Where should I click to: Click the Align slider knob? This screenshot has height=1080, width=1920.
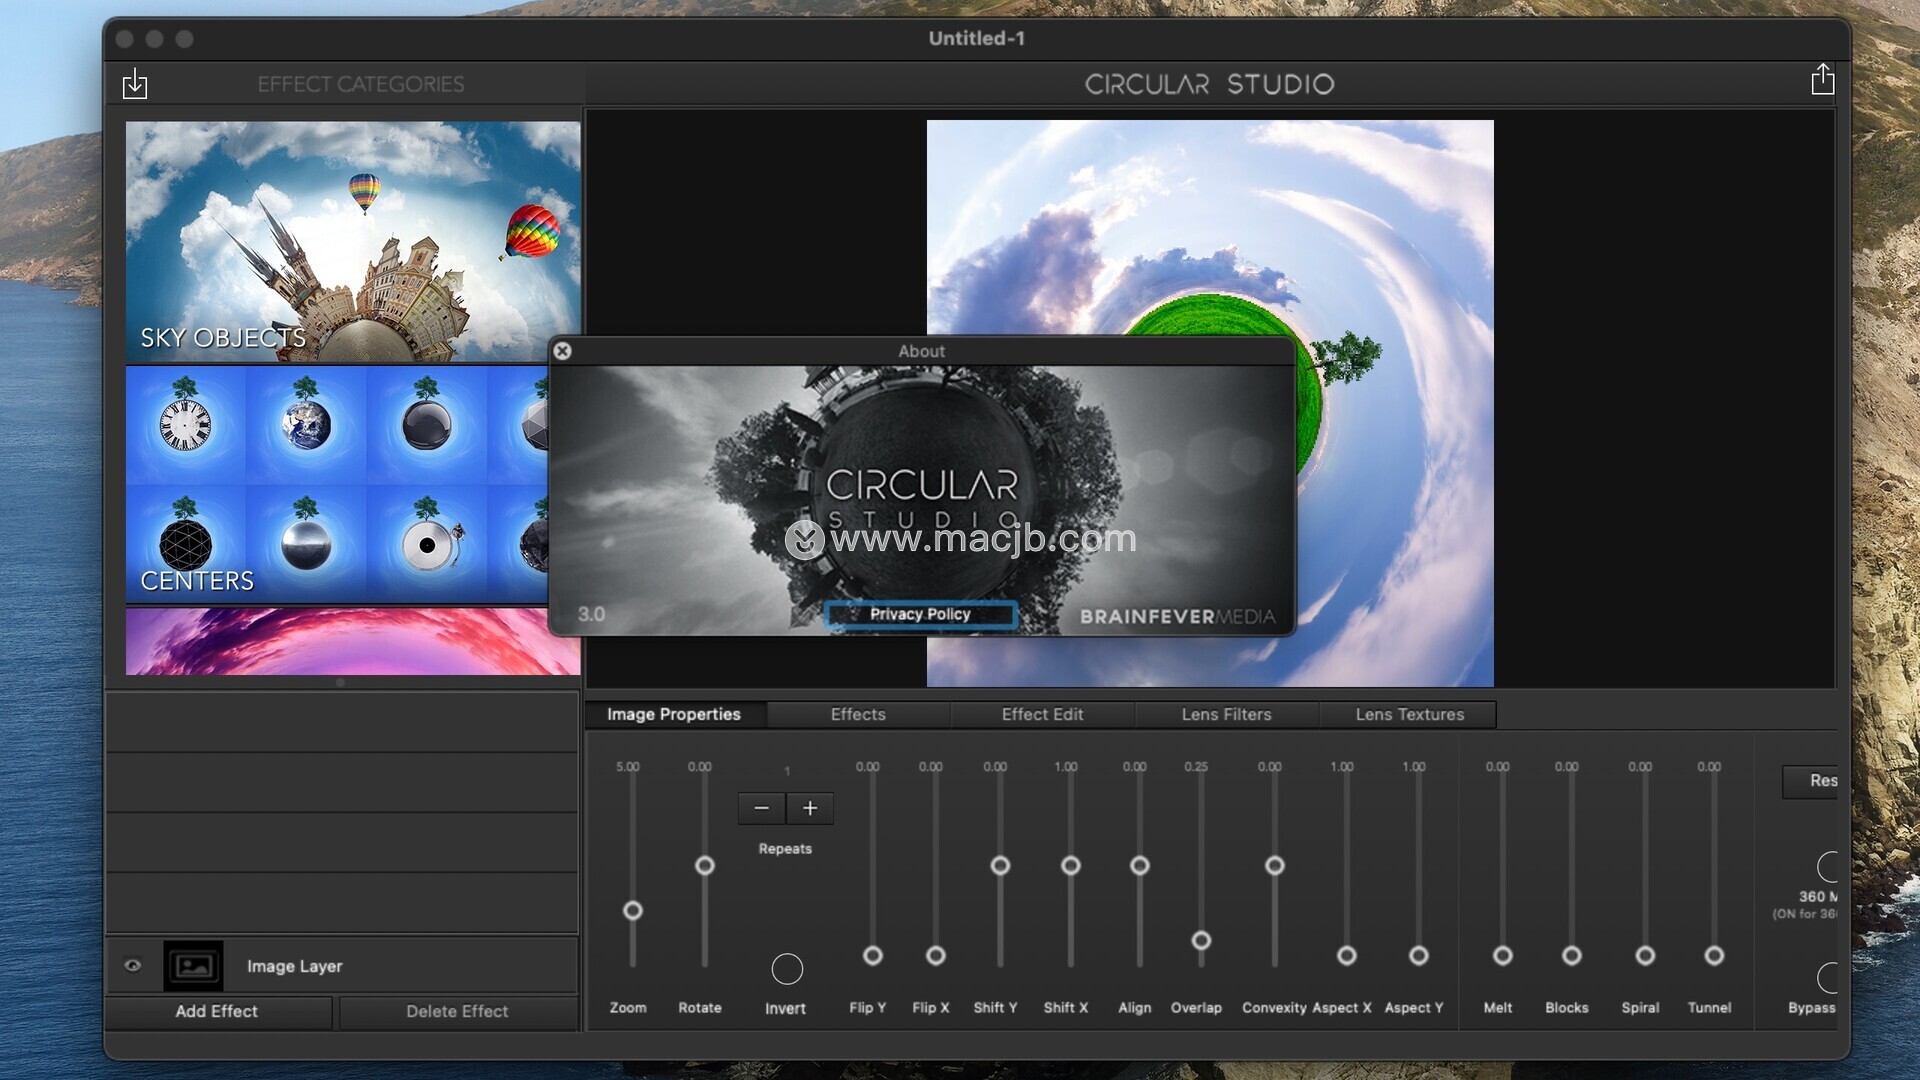(x=1139, y=865)
